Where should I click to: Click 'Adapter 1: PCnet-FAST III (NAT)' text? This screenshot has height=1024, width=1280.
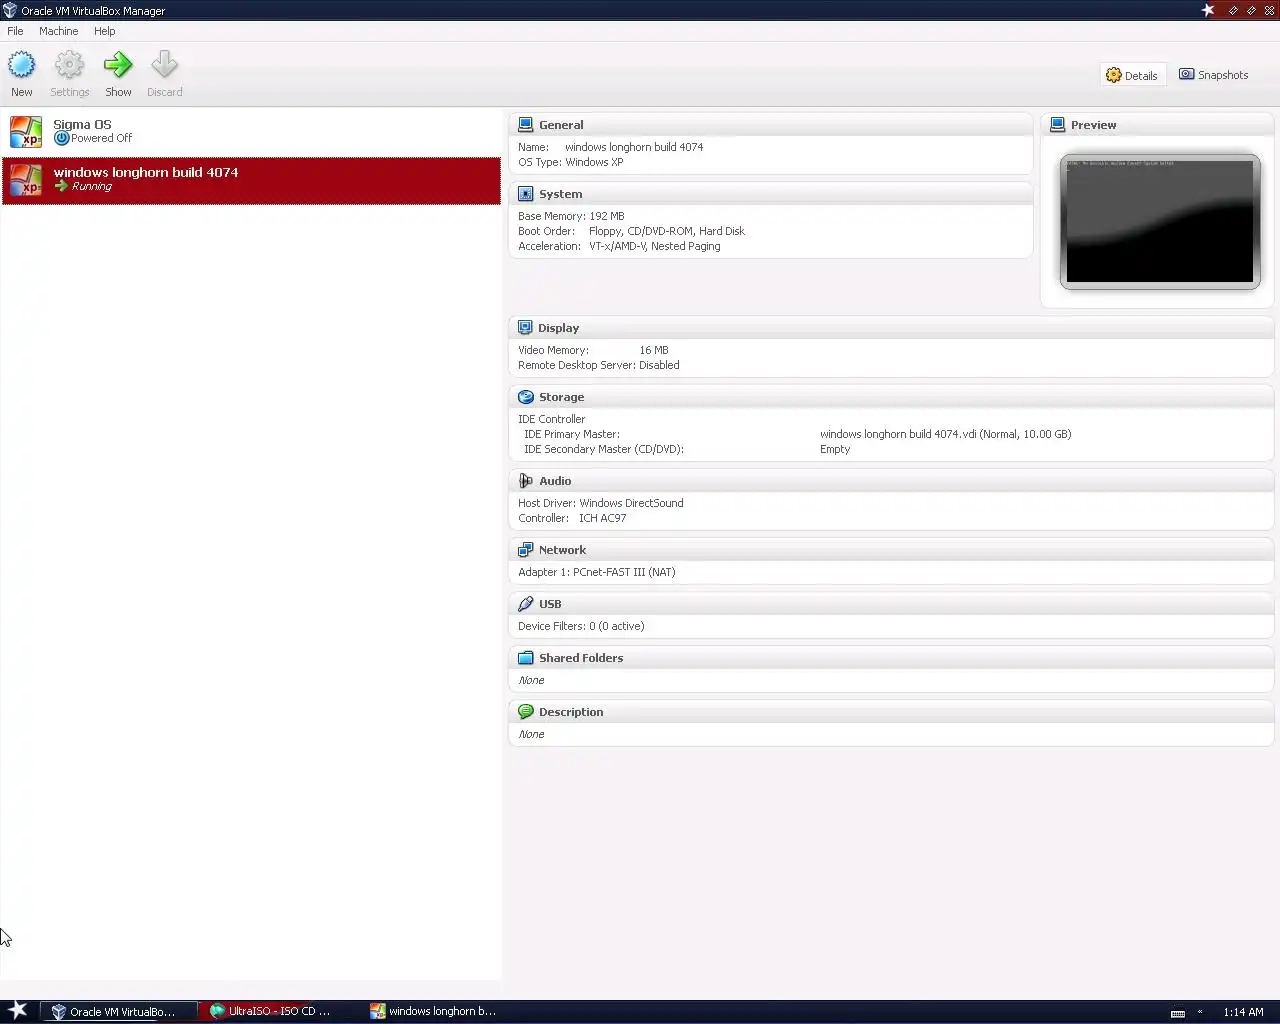(x=597, y=572)
